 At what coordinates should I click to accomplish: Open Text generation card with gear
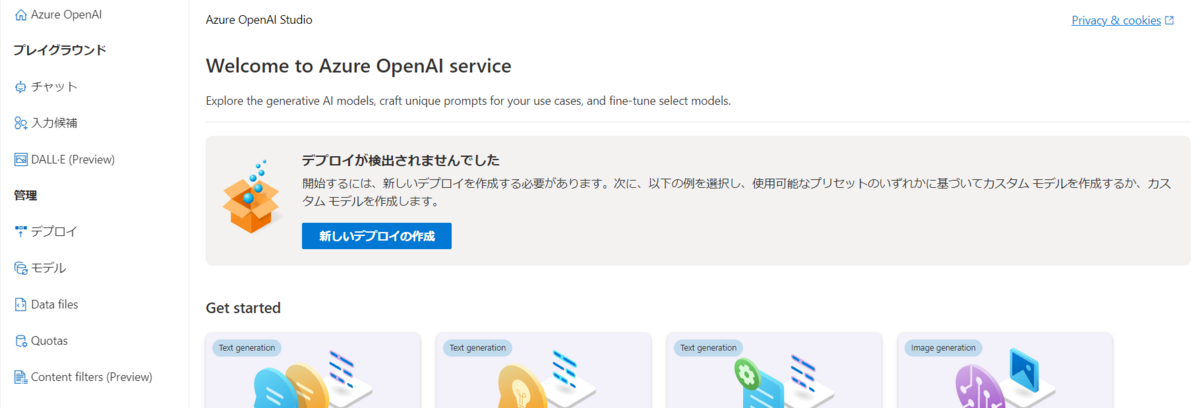coord(774,371)
